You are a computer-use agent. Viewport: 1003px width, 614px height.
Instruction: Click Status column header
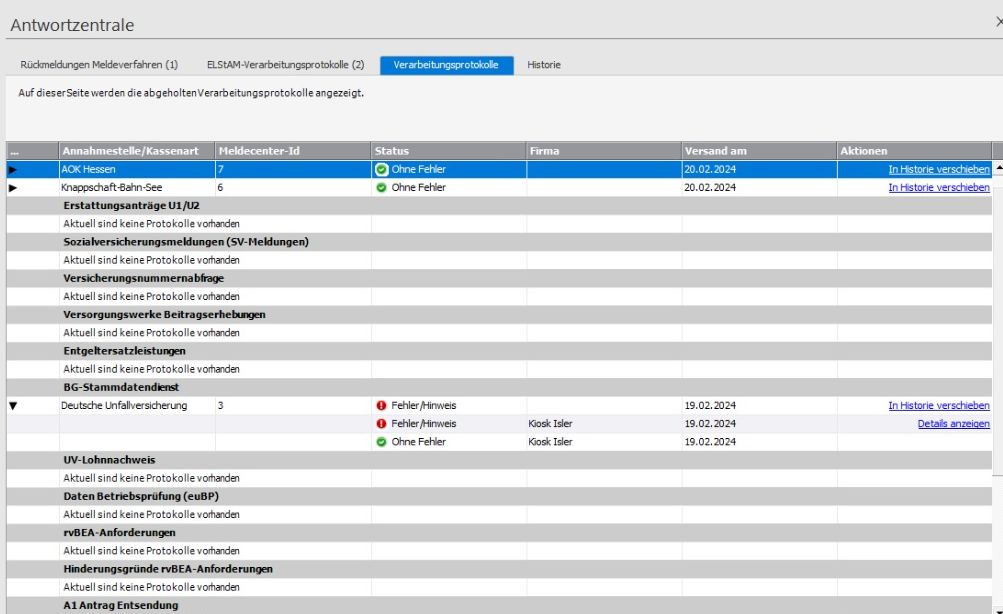pyautogui.click(x=448, y=151)
